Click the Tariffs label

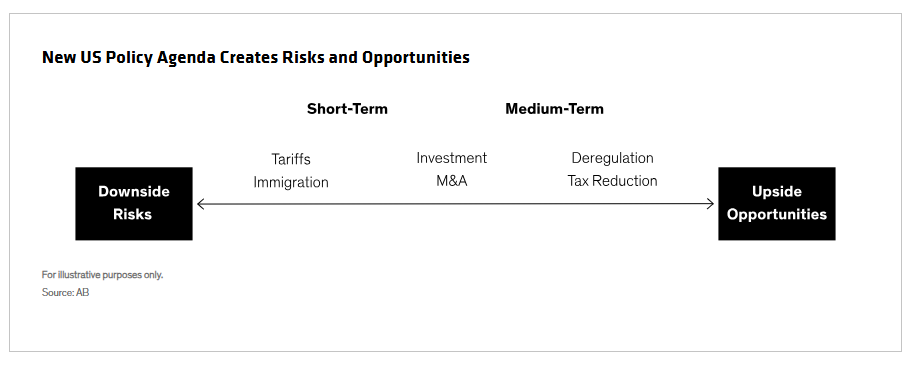(291, 159)
